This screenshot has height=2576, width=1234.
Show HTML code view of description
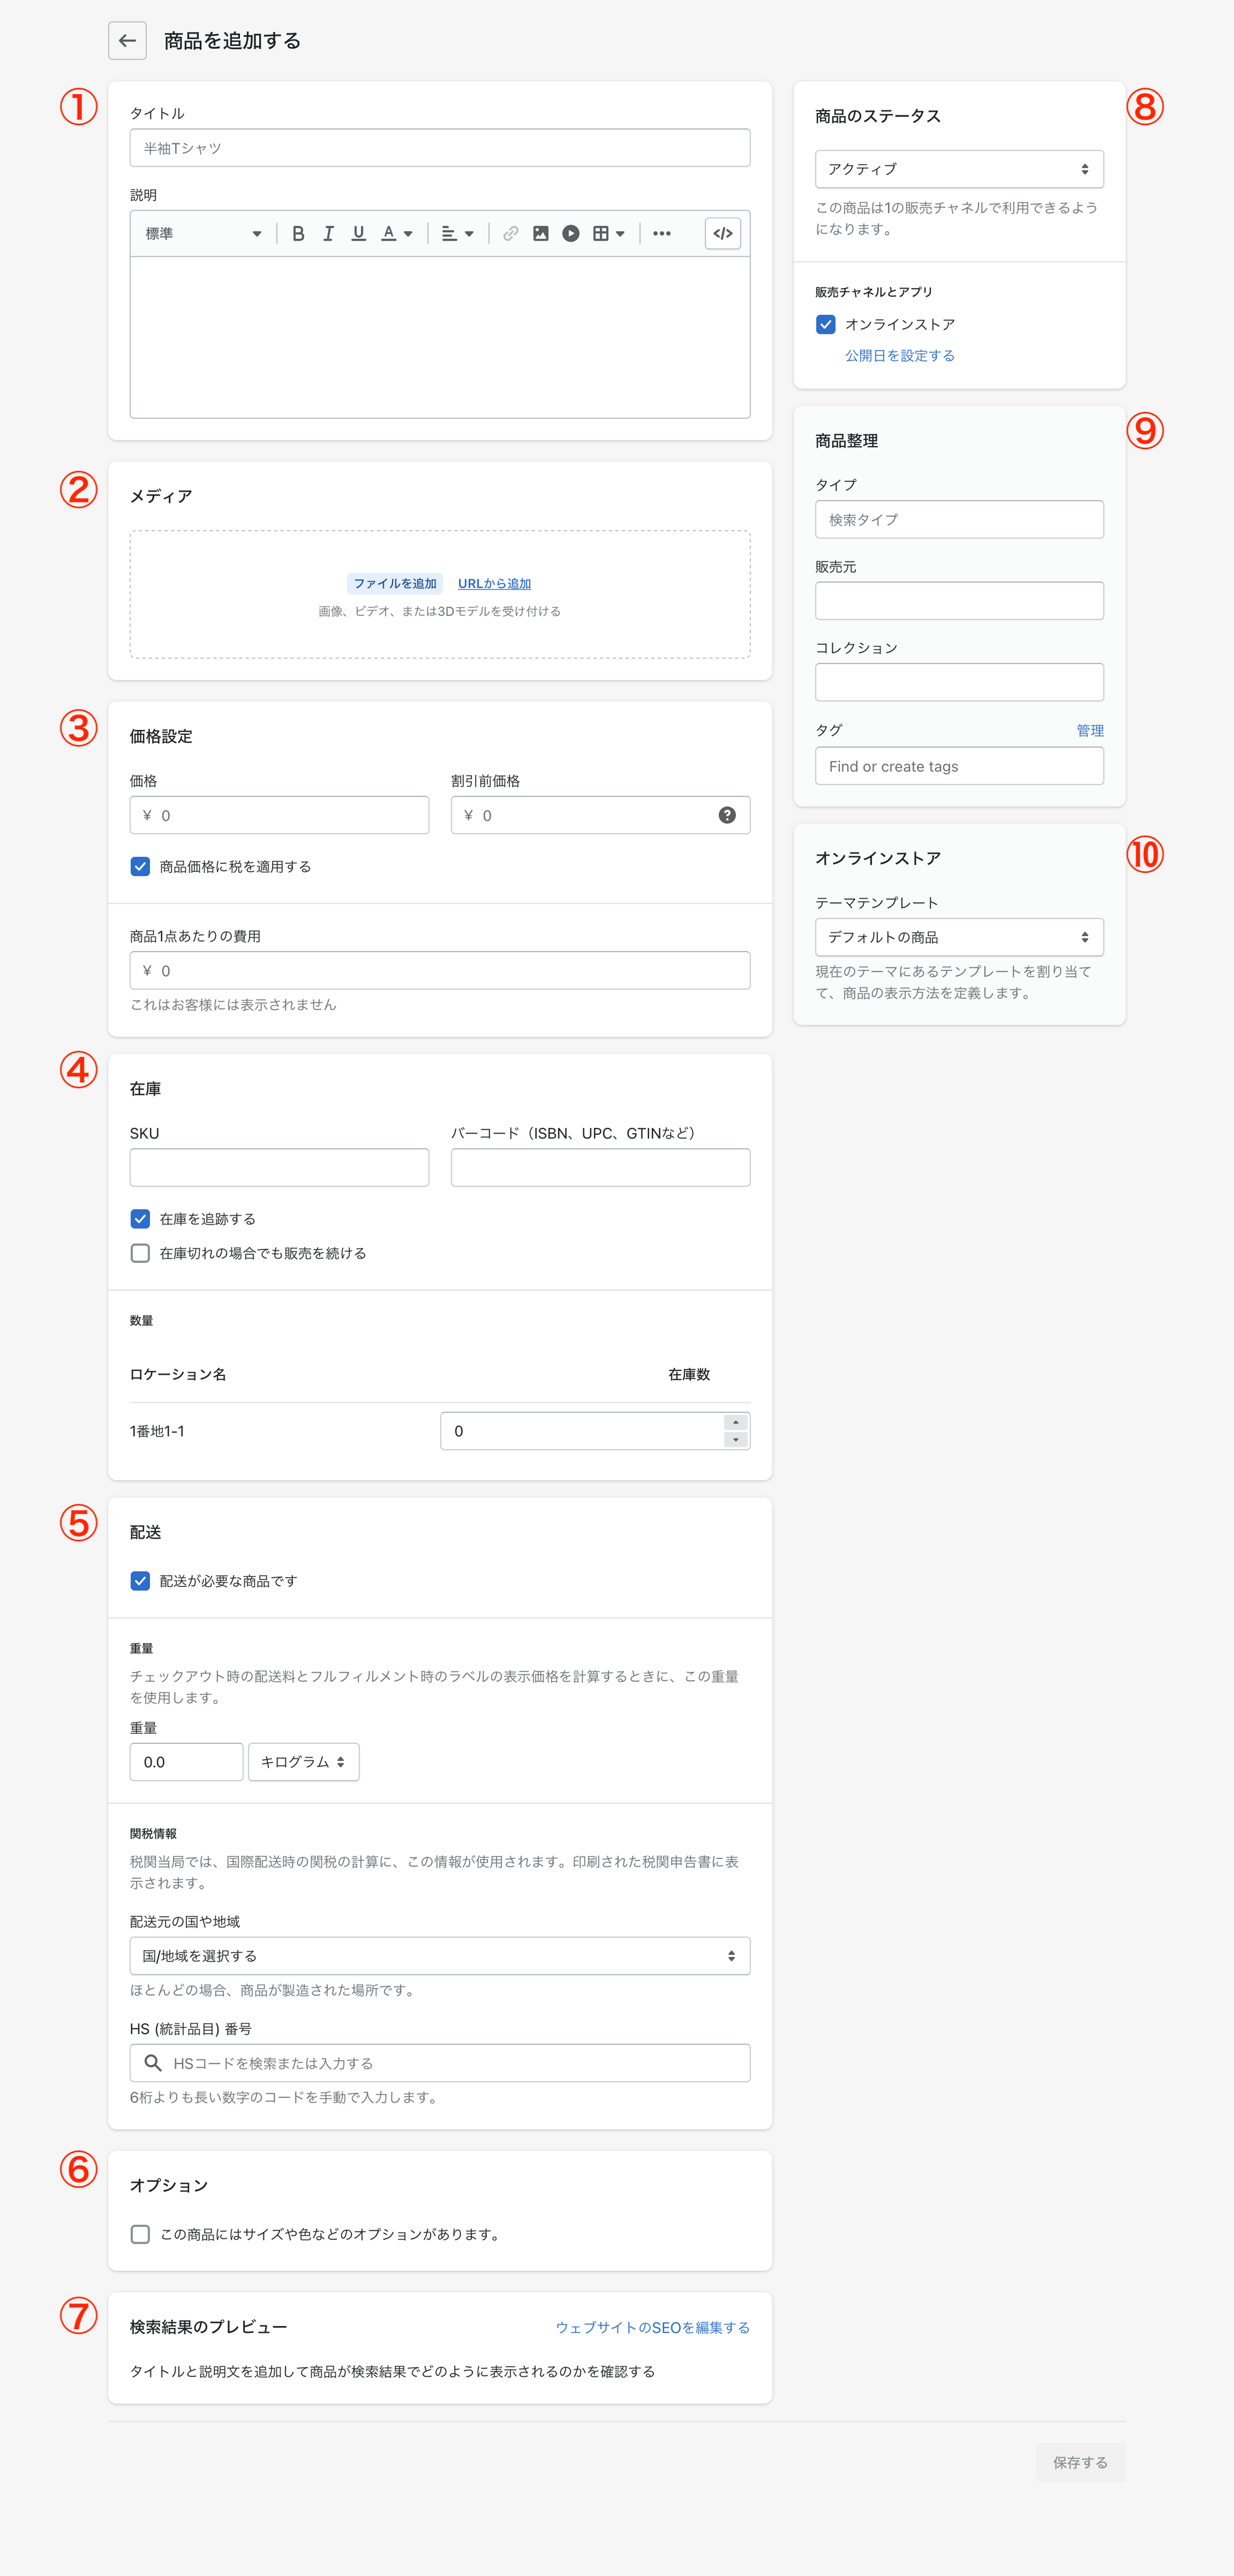(x=722, y=233)
